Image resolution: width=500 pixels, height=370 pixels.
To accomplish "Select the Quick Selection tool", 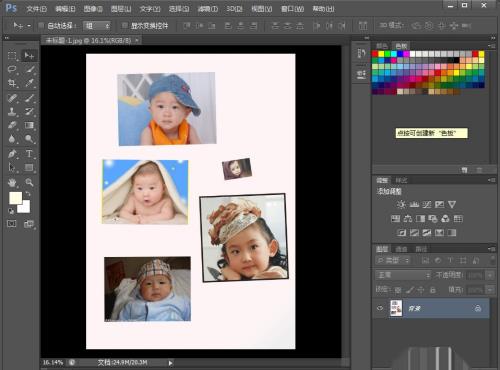I will click(29, 69).
